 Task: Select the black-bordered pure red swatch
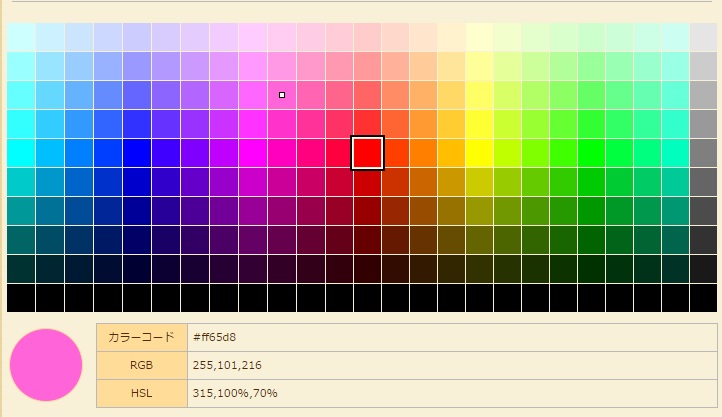[x=367, y=153]
